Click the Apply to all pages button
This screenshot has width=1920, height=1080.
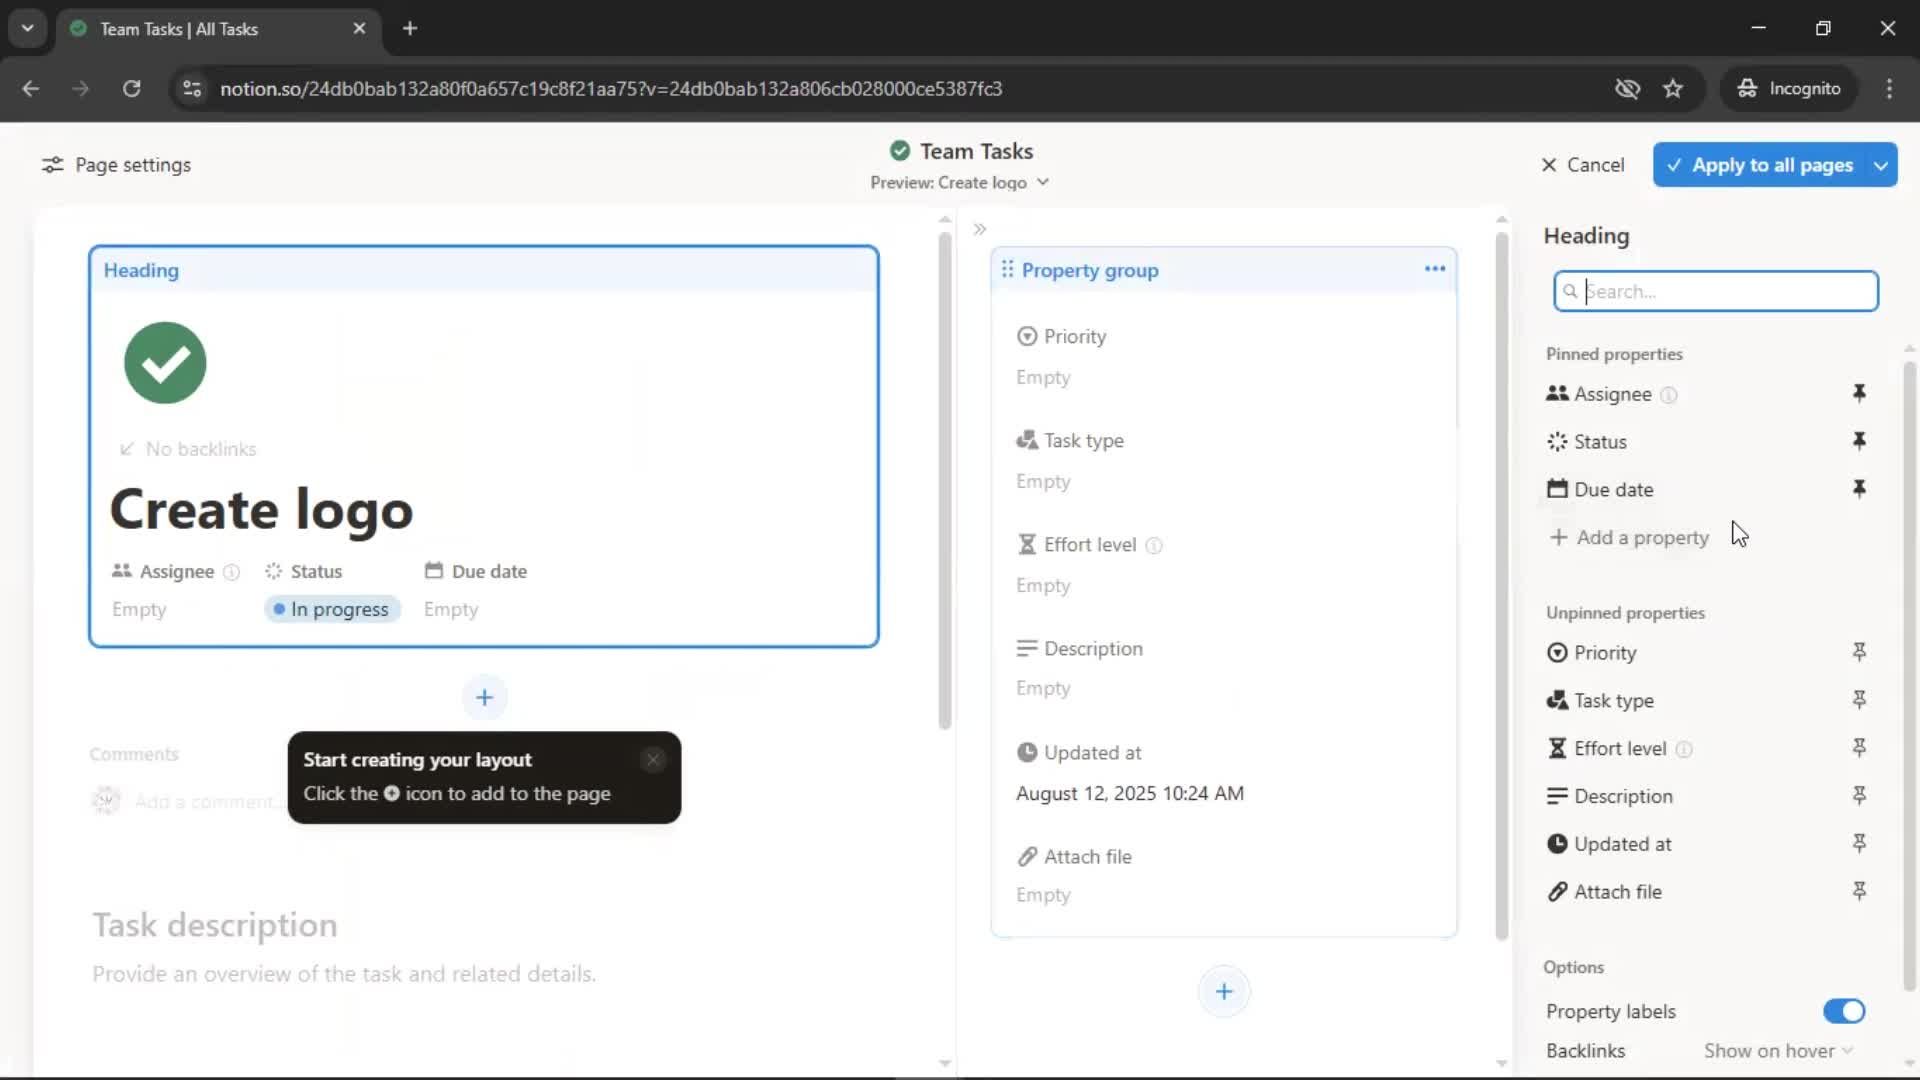1760,165
